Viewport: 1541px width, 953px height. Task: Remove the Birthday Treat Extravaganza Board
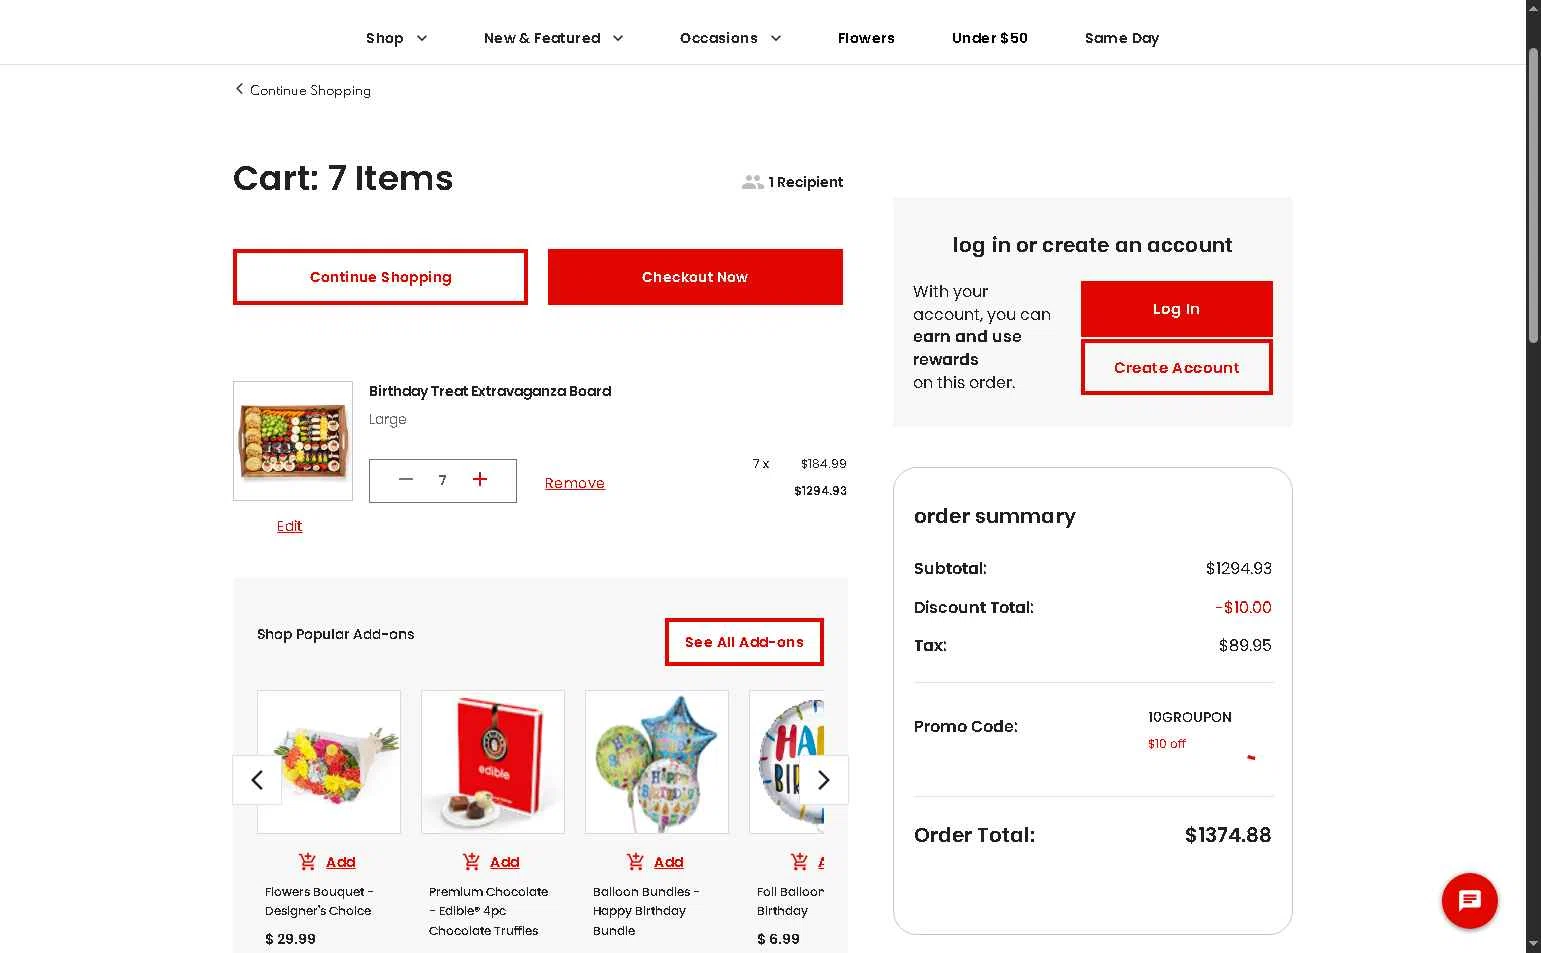(x=574, y=483)
